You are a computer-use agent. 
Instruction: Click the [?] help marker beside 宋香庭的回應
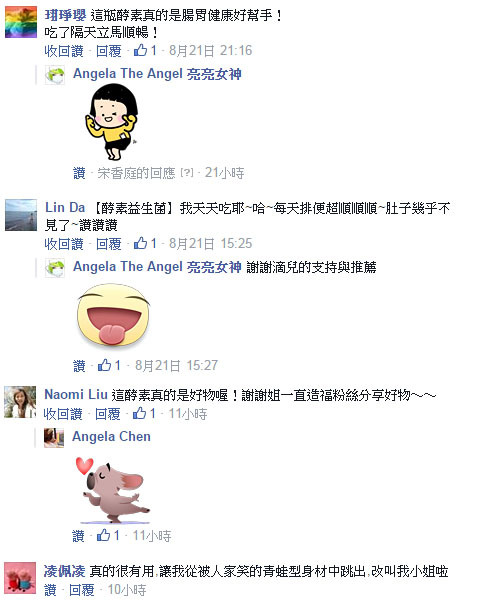(x=187, y=173)
